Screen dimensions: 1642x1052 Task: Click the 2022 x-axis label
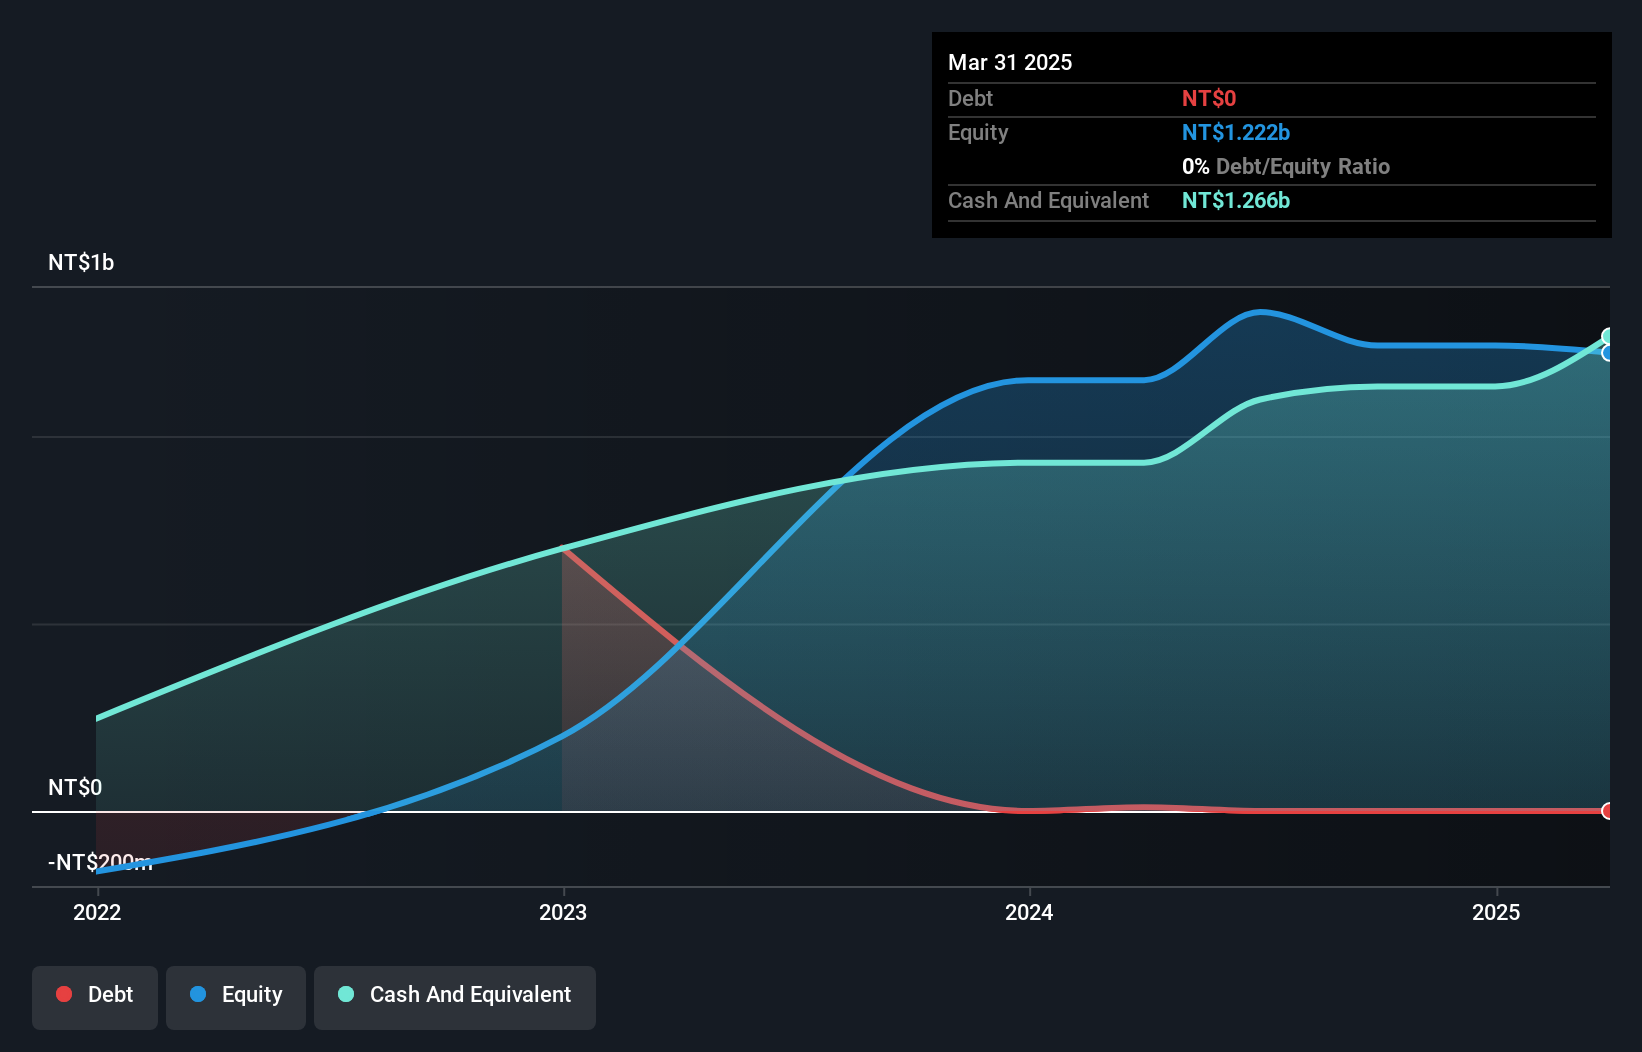(x=97, y=912)
